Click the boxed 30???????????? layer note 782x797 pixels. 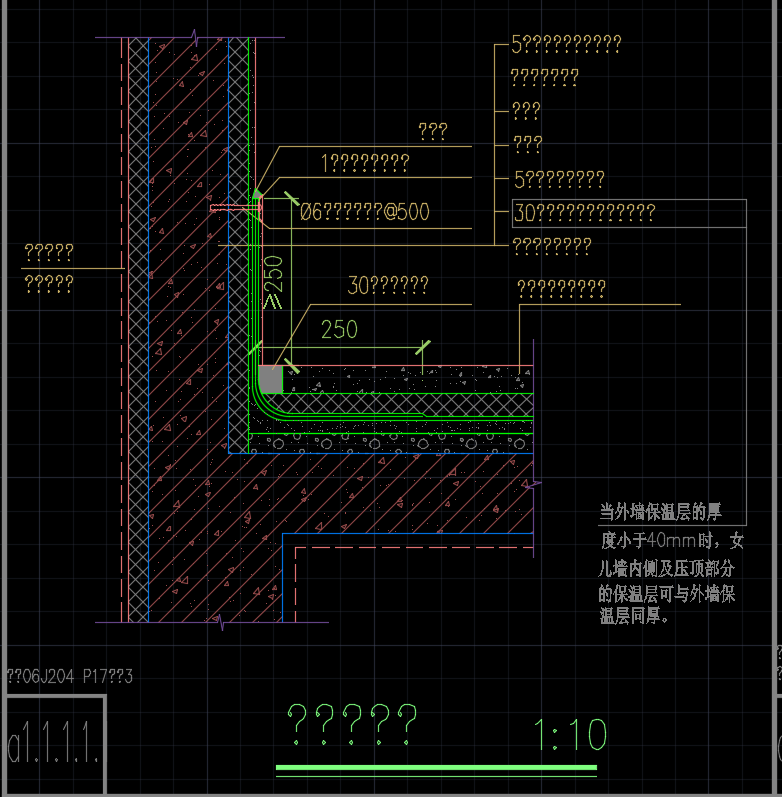629,213
